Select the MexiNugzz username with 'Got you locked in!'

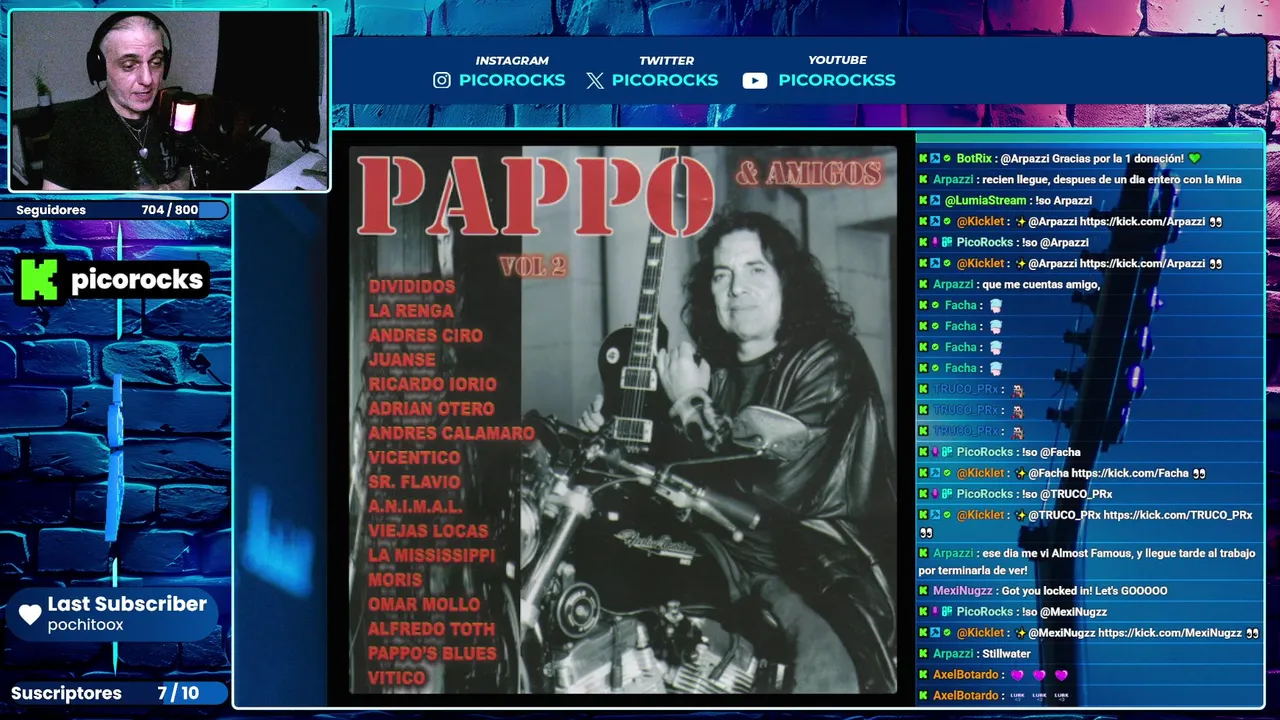(x=962, y=591)
